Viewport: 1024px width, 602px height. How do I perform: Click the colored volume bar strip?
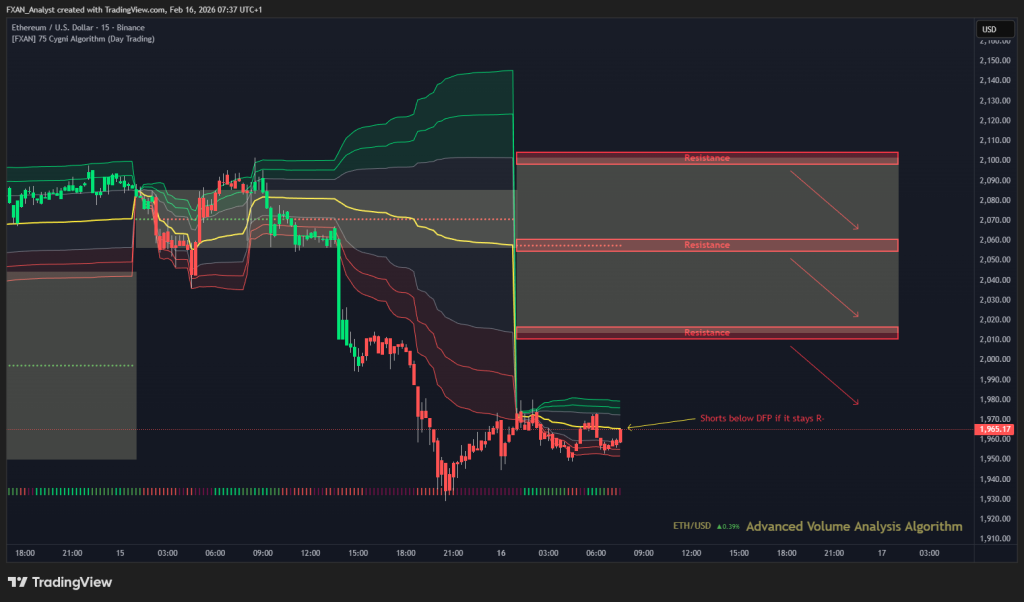point(313,491)
